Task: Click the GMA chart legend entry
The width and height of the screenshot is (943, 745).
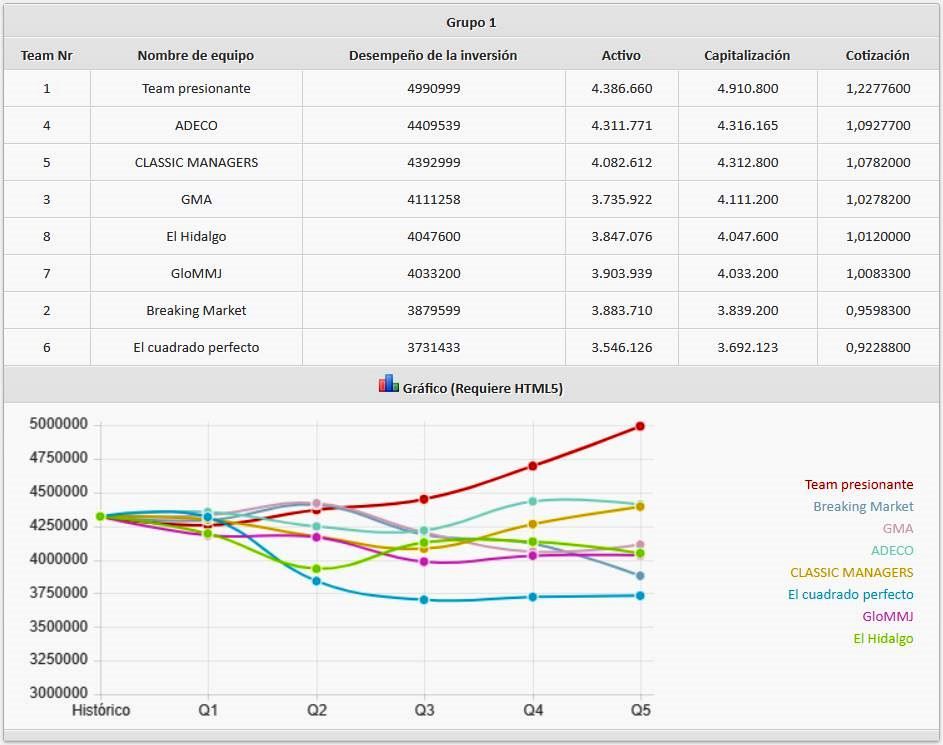Action: pyautogui.click(x=898, y=529)
